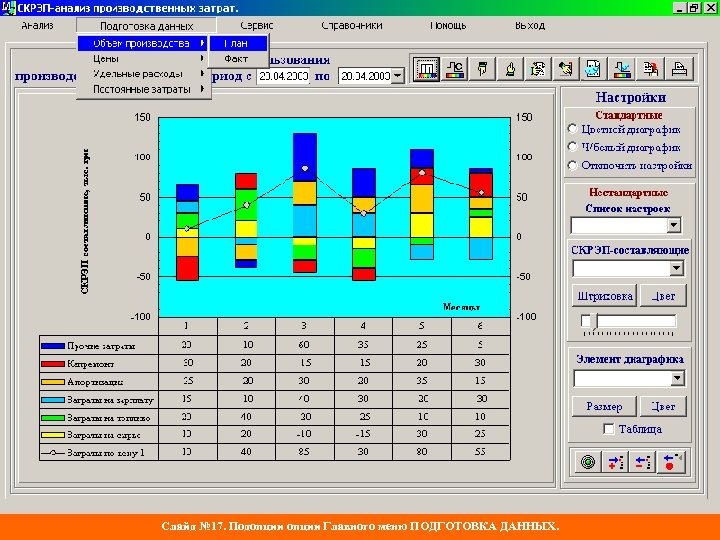Click cell 80 in Затраты по зоне 1 row
This screenshot has height=540, width=720.
coord(422,452)
